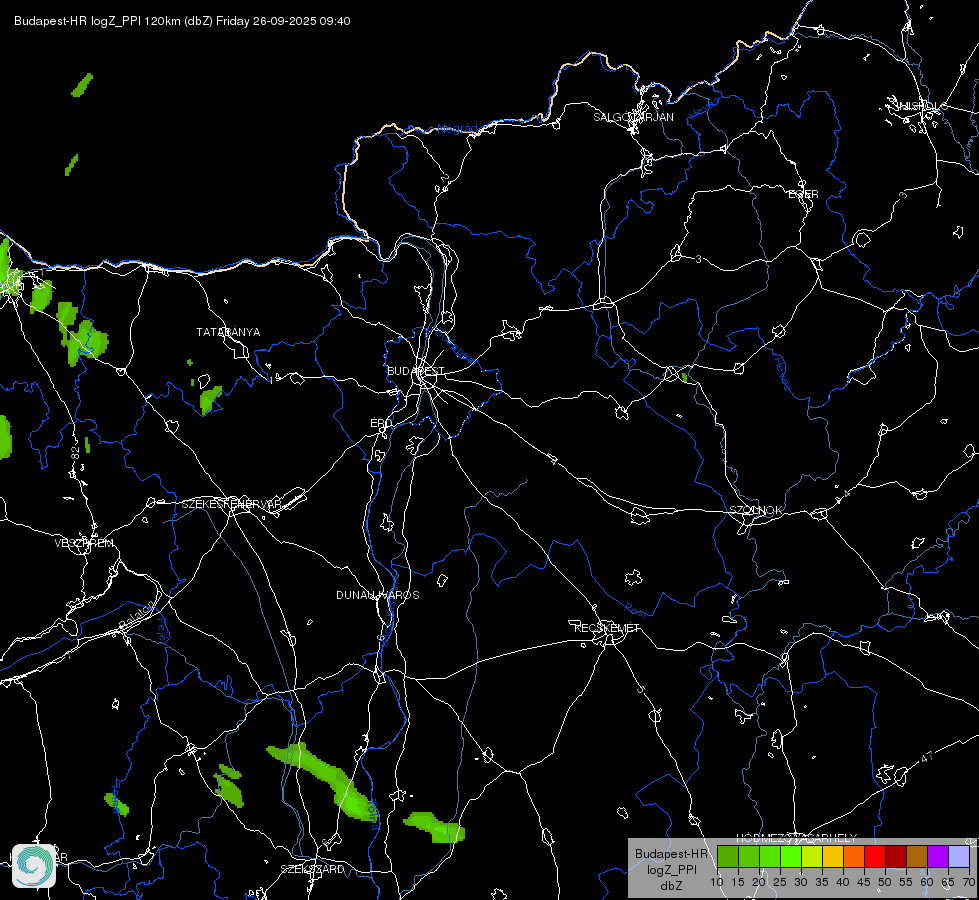Click the blue 'Tolna' county label
The height and width of the screenshot is (900, 979).
pyautogui.click(x=373, y=814)
